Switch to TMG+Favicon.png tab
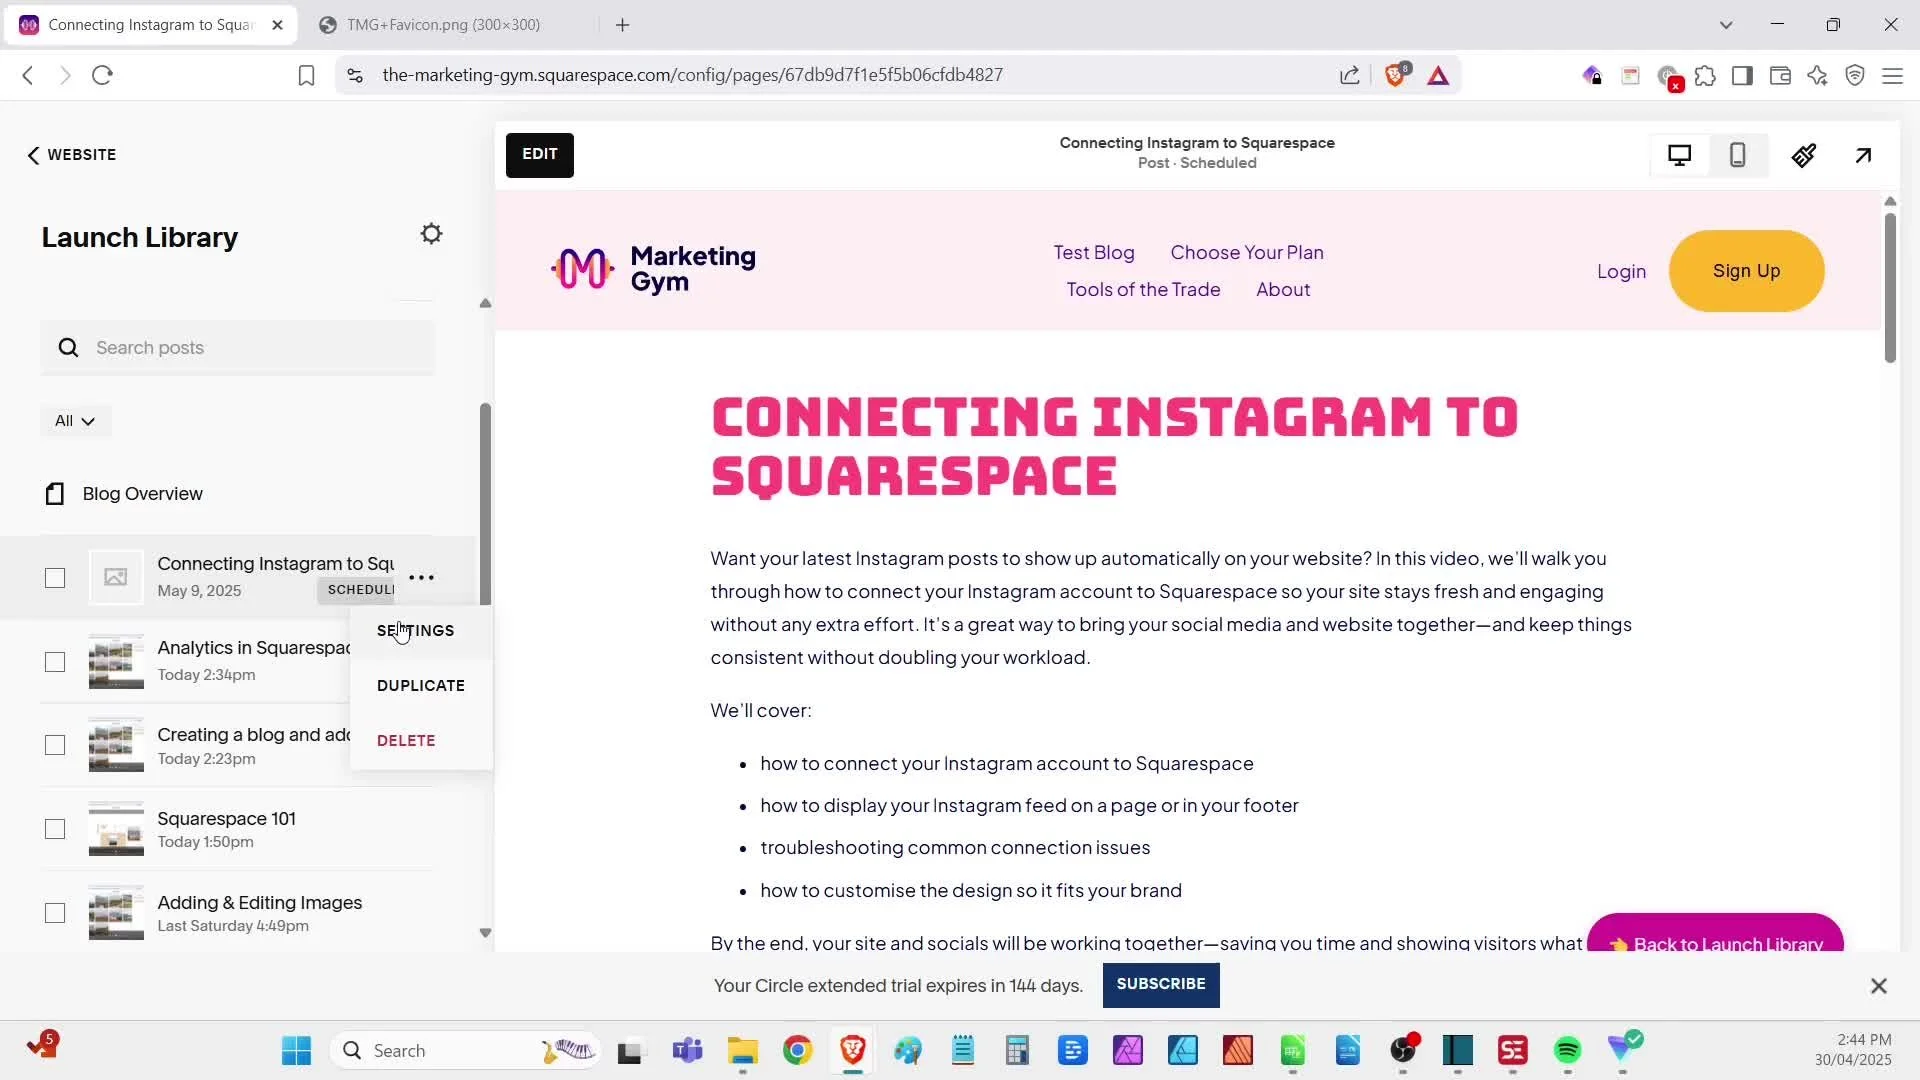The image size is (1920, 1080). [x=443, y=25]
